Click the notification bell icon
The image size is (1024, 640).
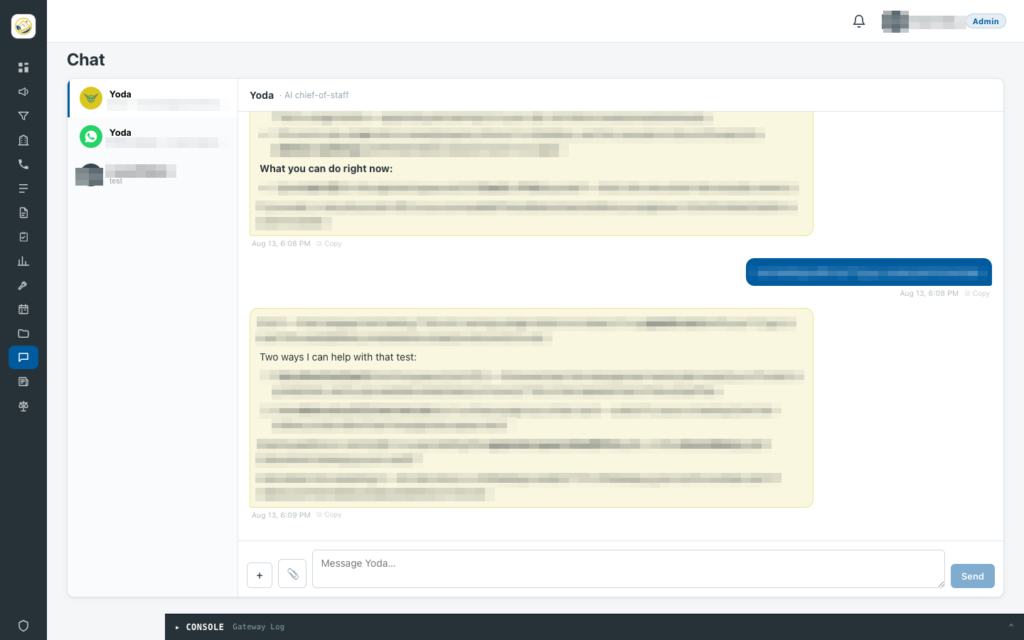coord(859,21)
